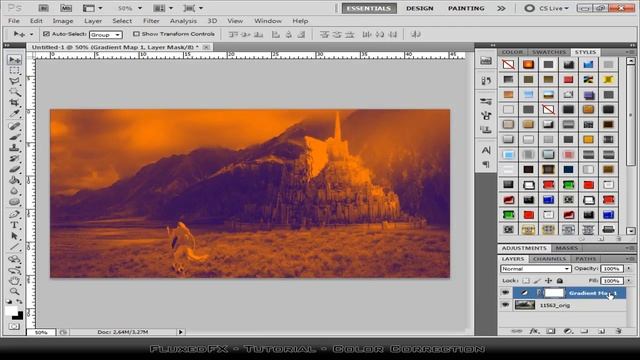Select the Horizontal Type tool
The width and height of the screenshot is (640, 360).
point(15,225)
